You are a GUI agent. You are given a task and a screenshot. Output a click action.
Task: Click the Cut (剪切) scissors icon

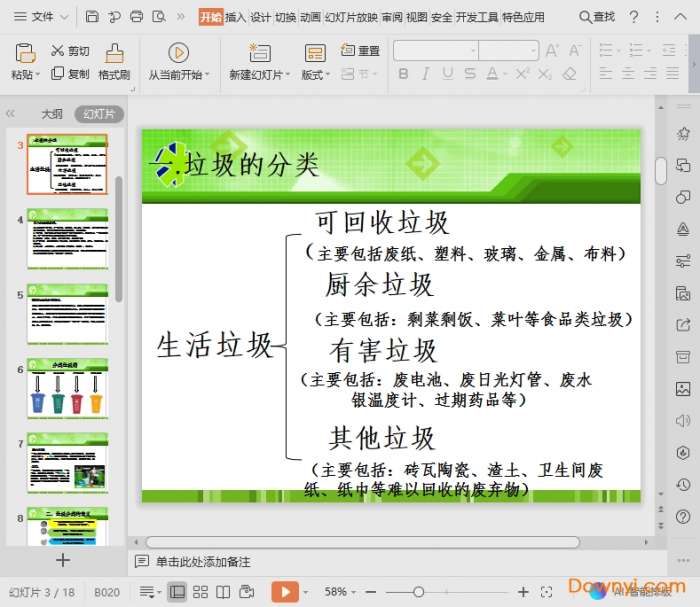click(58, 50)
